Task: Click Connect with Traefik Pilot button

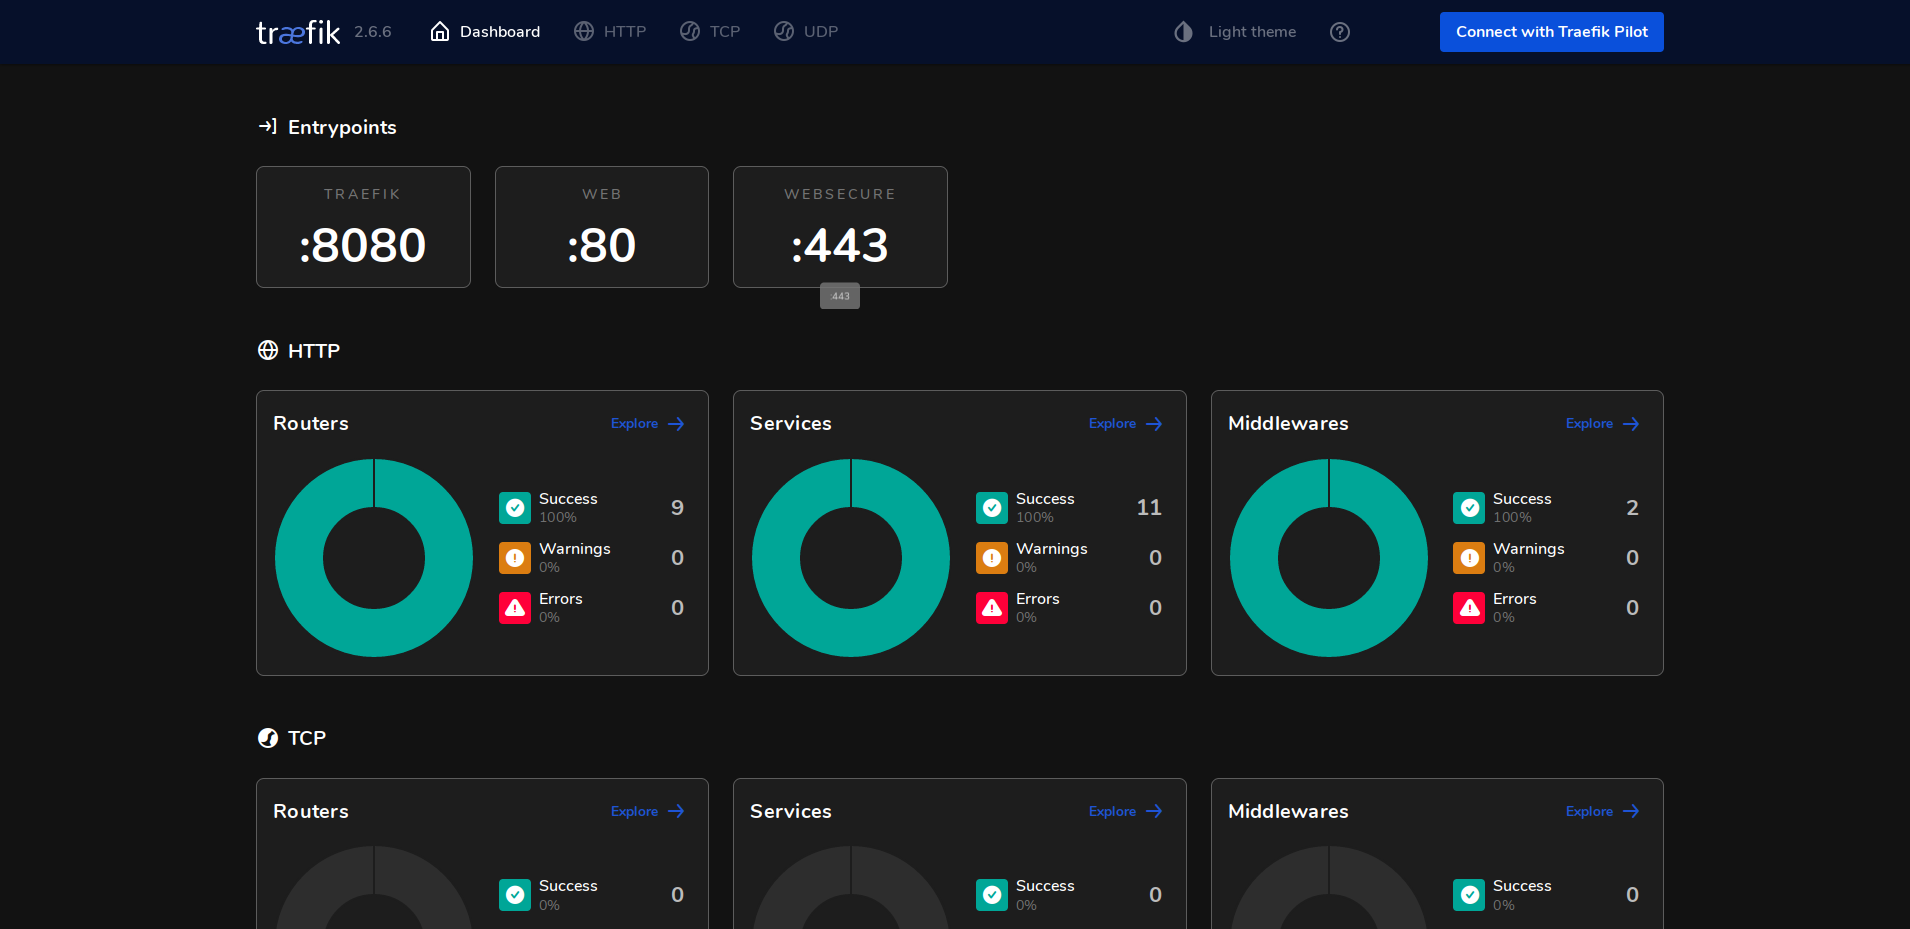Action: [x=1552, y=32]
